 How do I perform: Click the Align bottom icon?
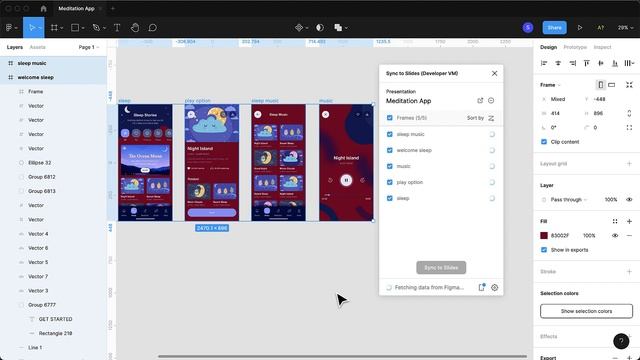click(x=615, y=63)
